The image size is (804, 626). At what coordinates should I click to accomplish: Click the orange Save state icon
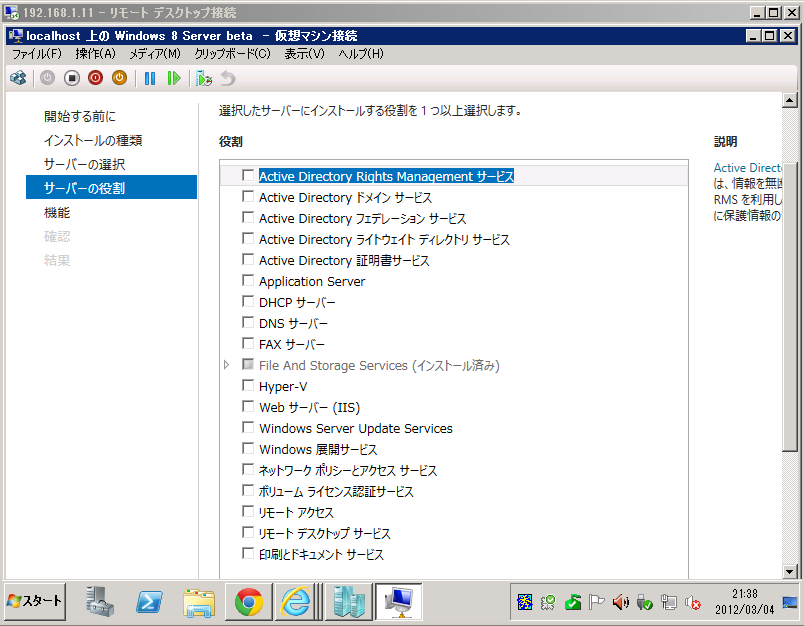(x=119, y=78)
